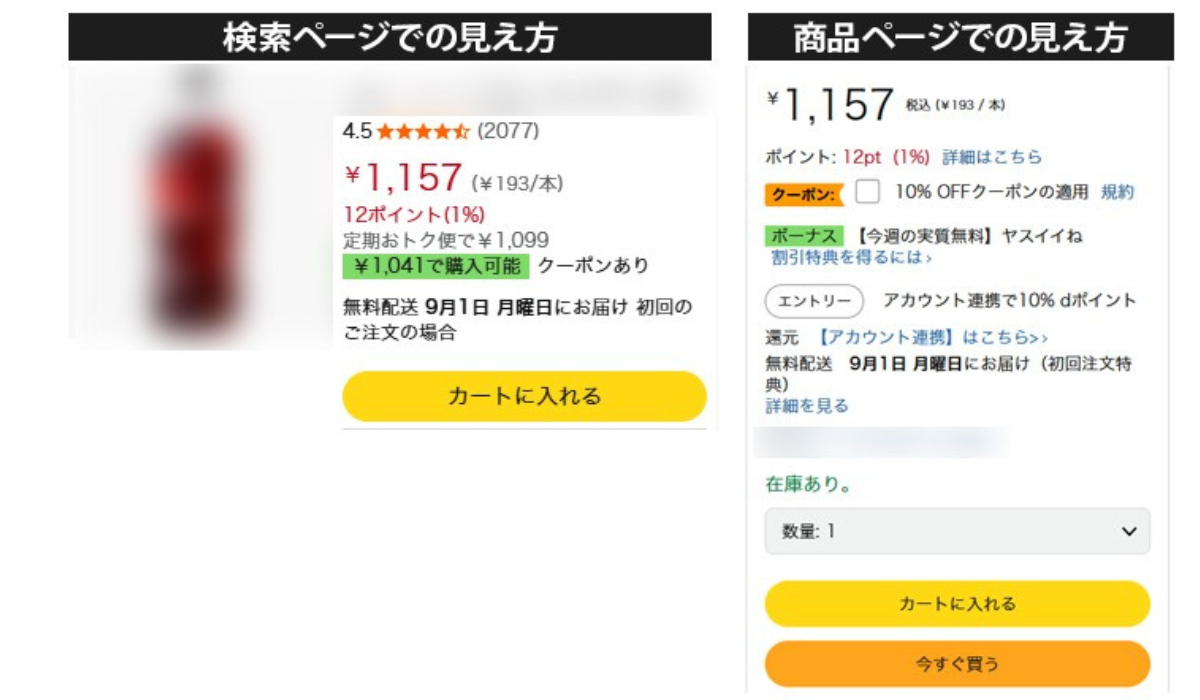This screenshot has height=700, width=1200.
Task: Click 詳細を見る under delivery info
Action: tap(807, 406)
